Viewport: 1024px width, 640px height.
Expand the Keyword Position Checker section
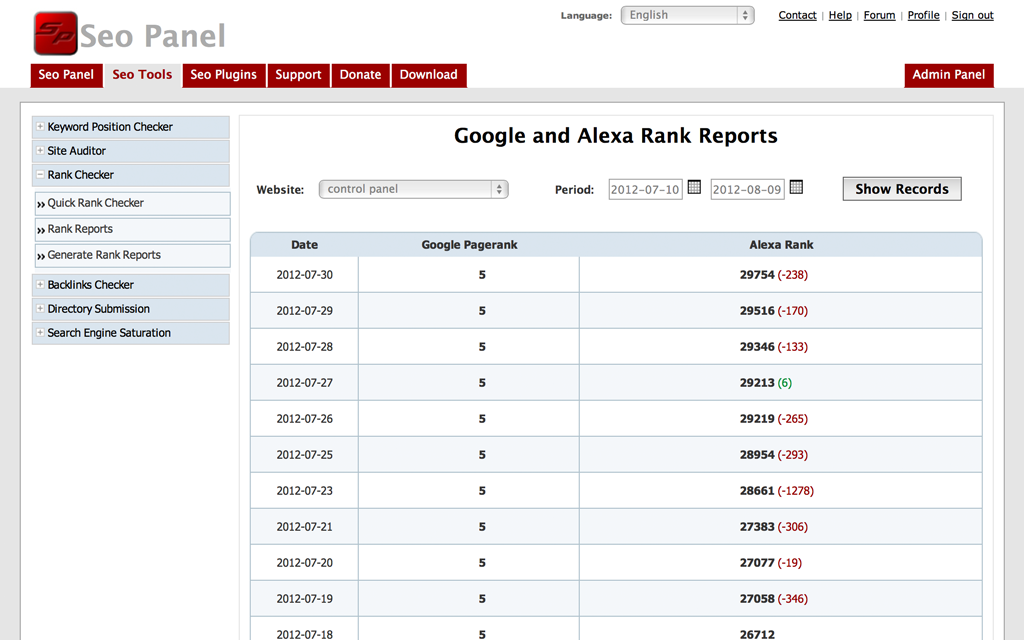click(x=110, y=127)
